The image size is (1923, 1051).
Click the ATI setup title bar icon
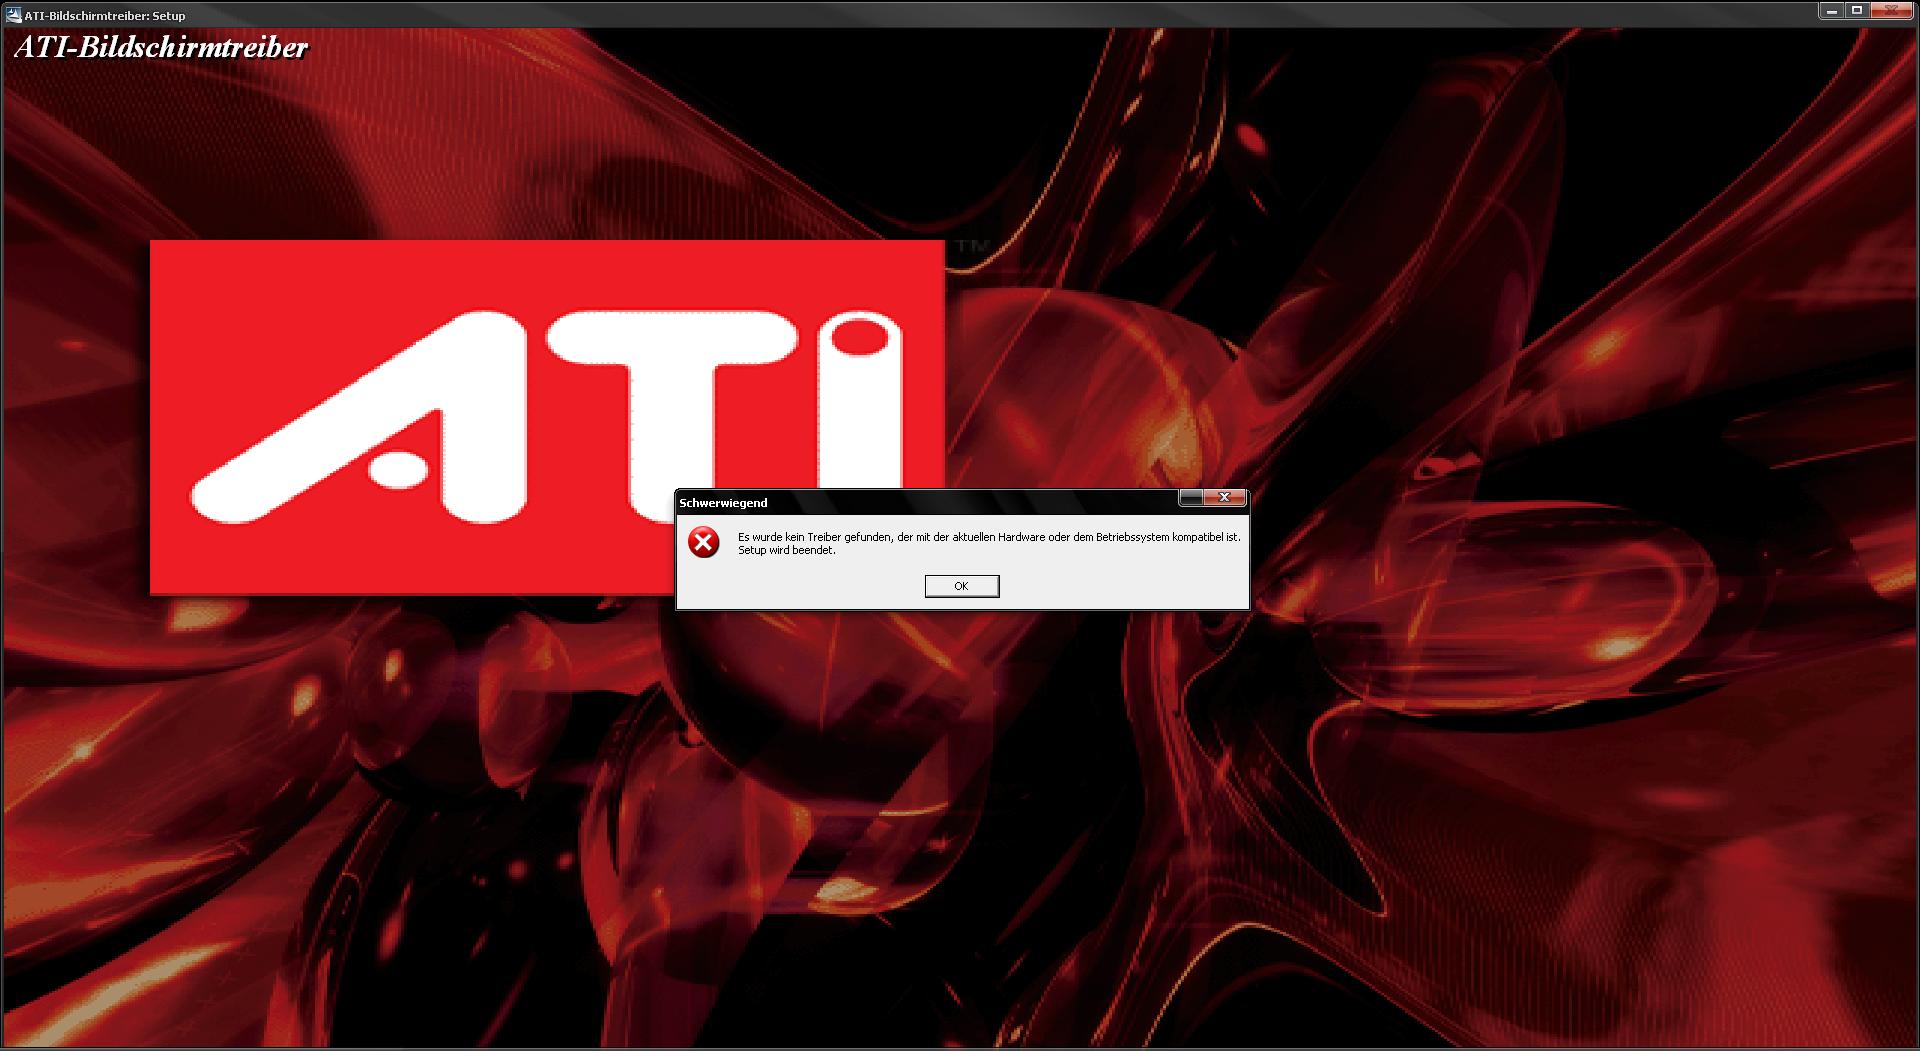(14, 15)
